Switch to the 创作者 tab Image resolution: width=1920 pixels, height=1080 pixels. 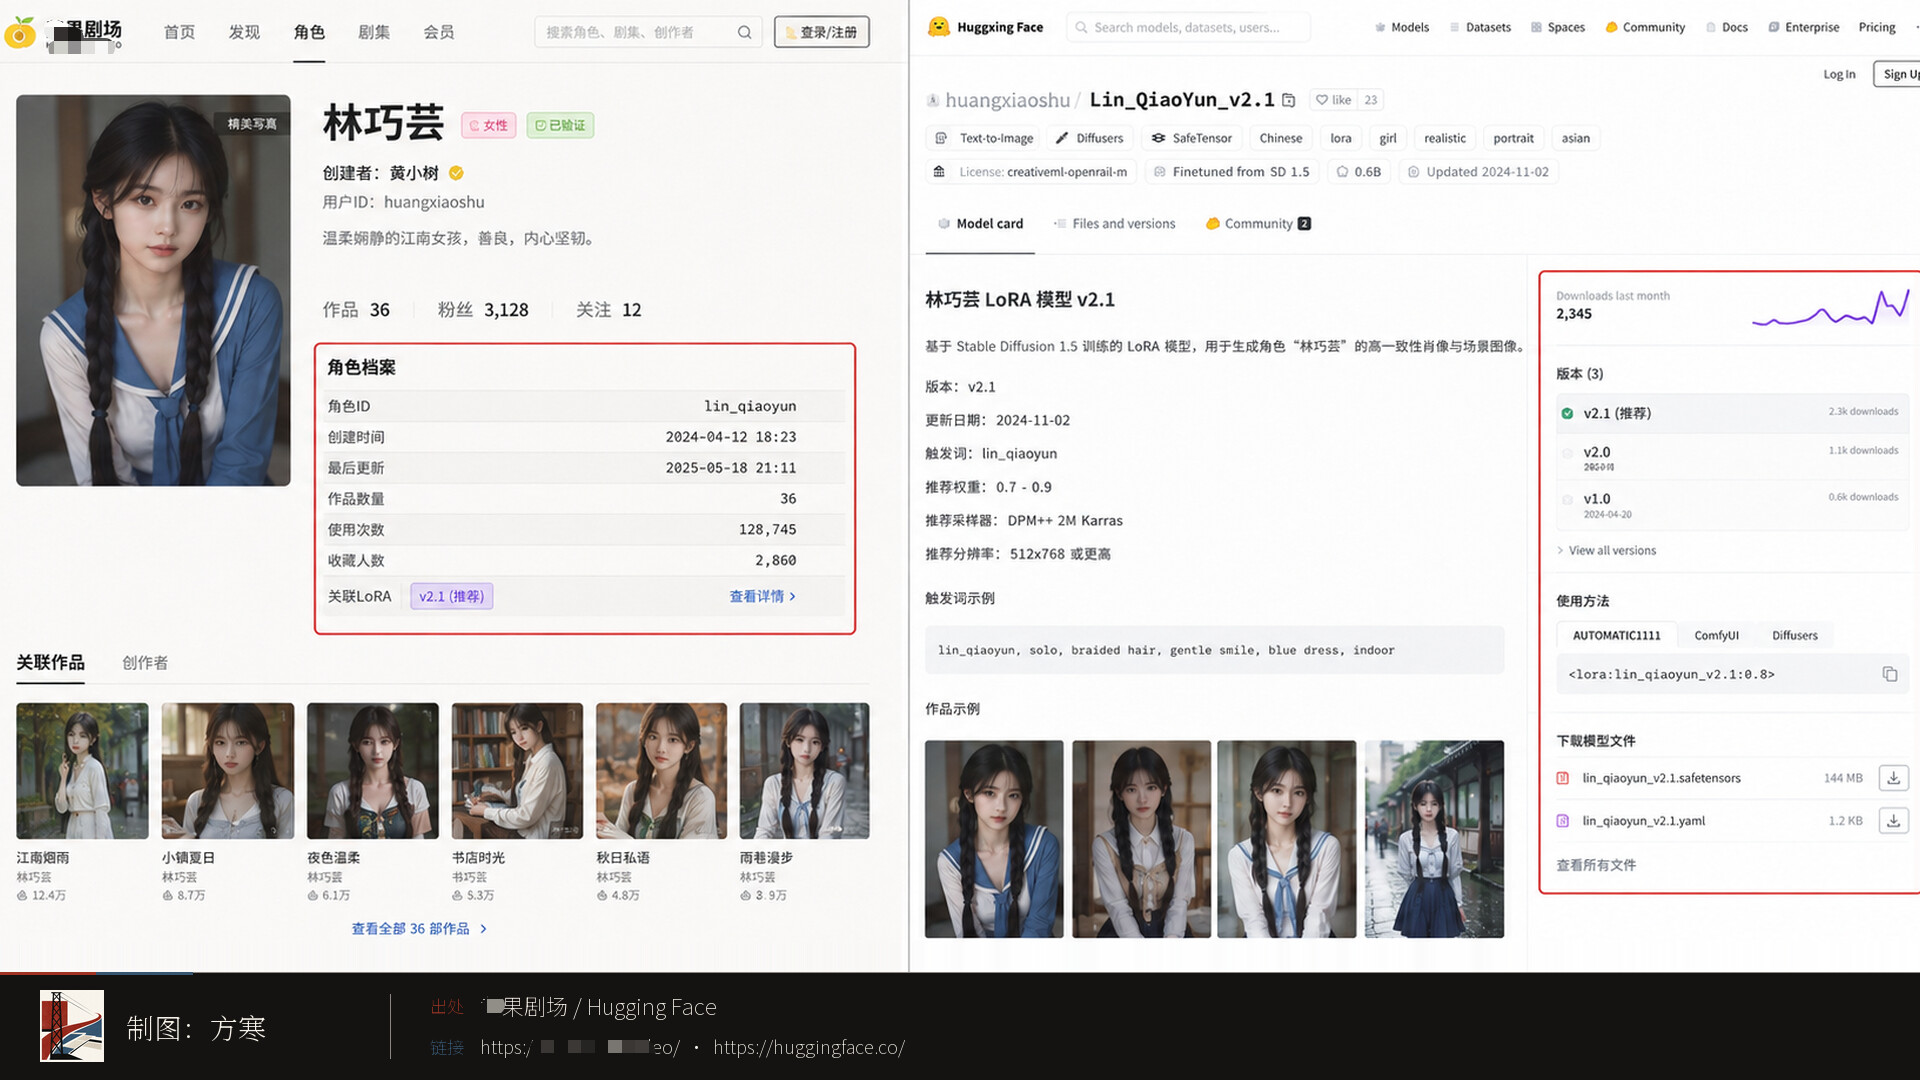click(x=145, y=663)
